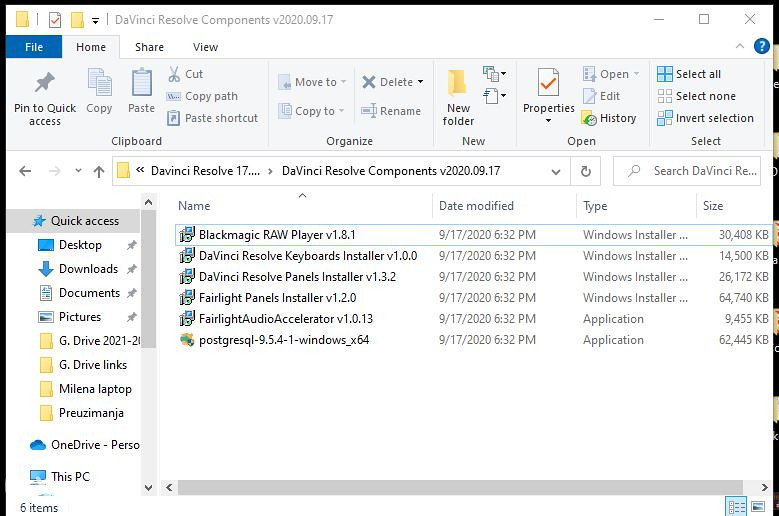
Task: Click Copy path in Clipboard group
Action: [202, 96]
